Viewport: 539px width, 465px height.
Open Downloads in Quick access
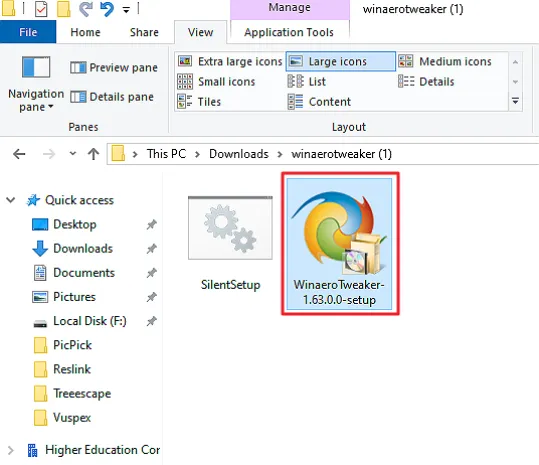72,248
